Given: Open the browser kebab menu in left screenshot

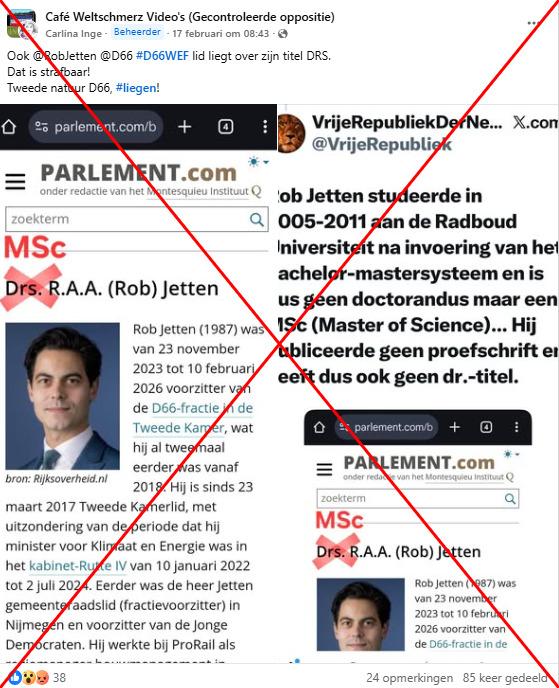Looking at the screenshot, I should point(265,127).
